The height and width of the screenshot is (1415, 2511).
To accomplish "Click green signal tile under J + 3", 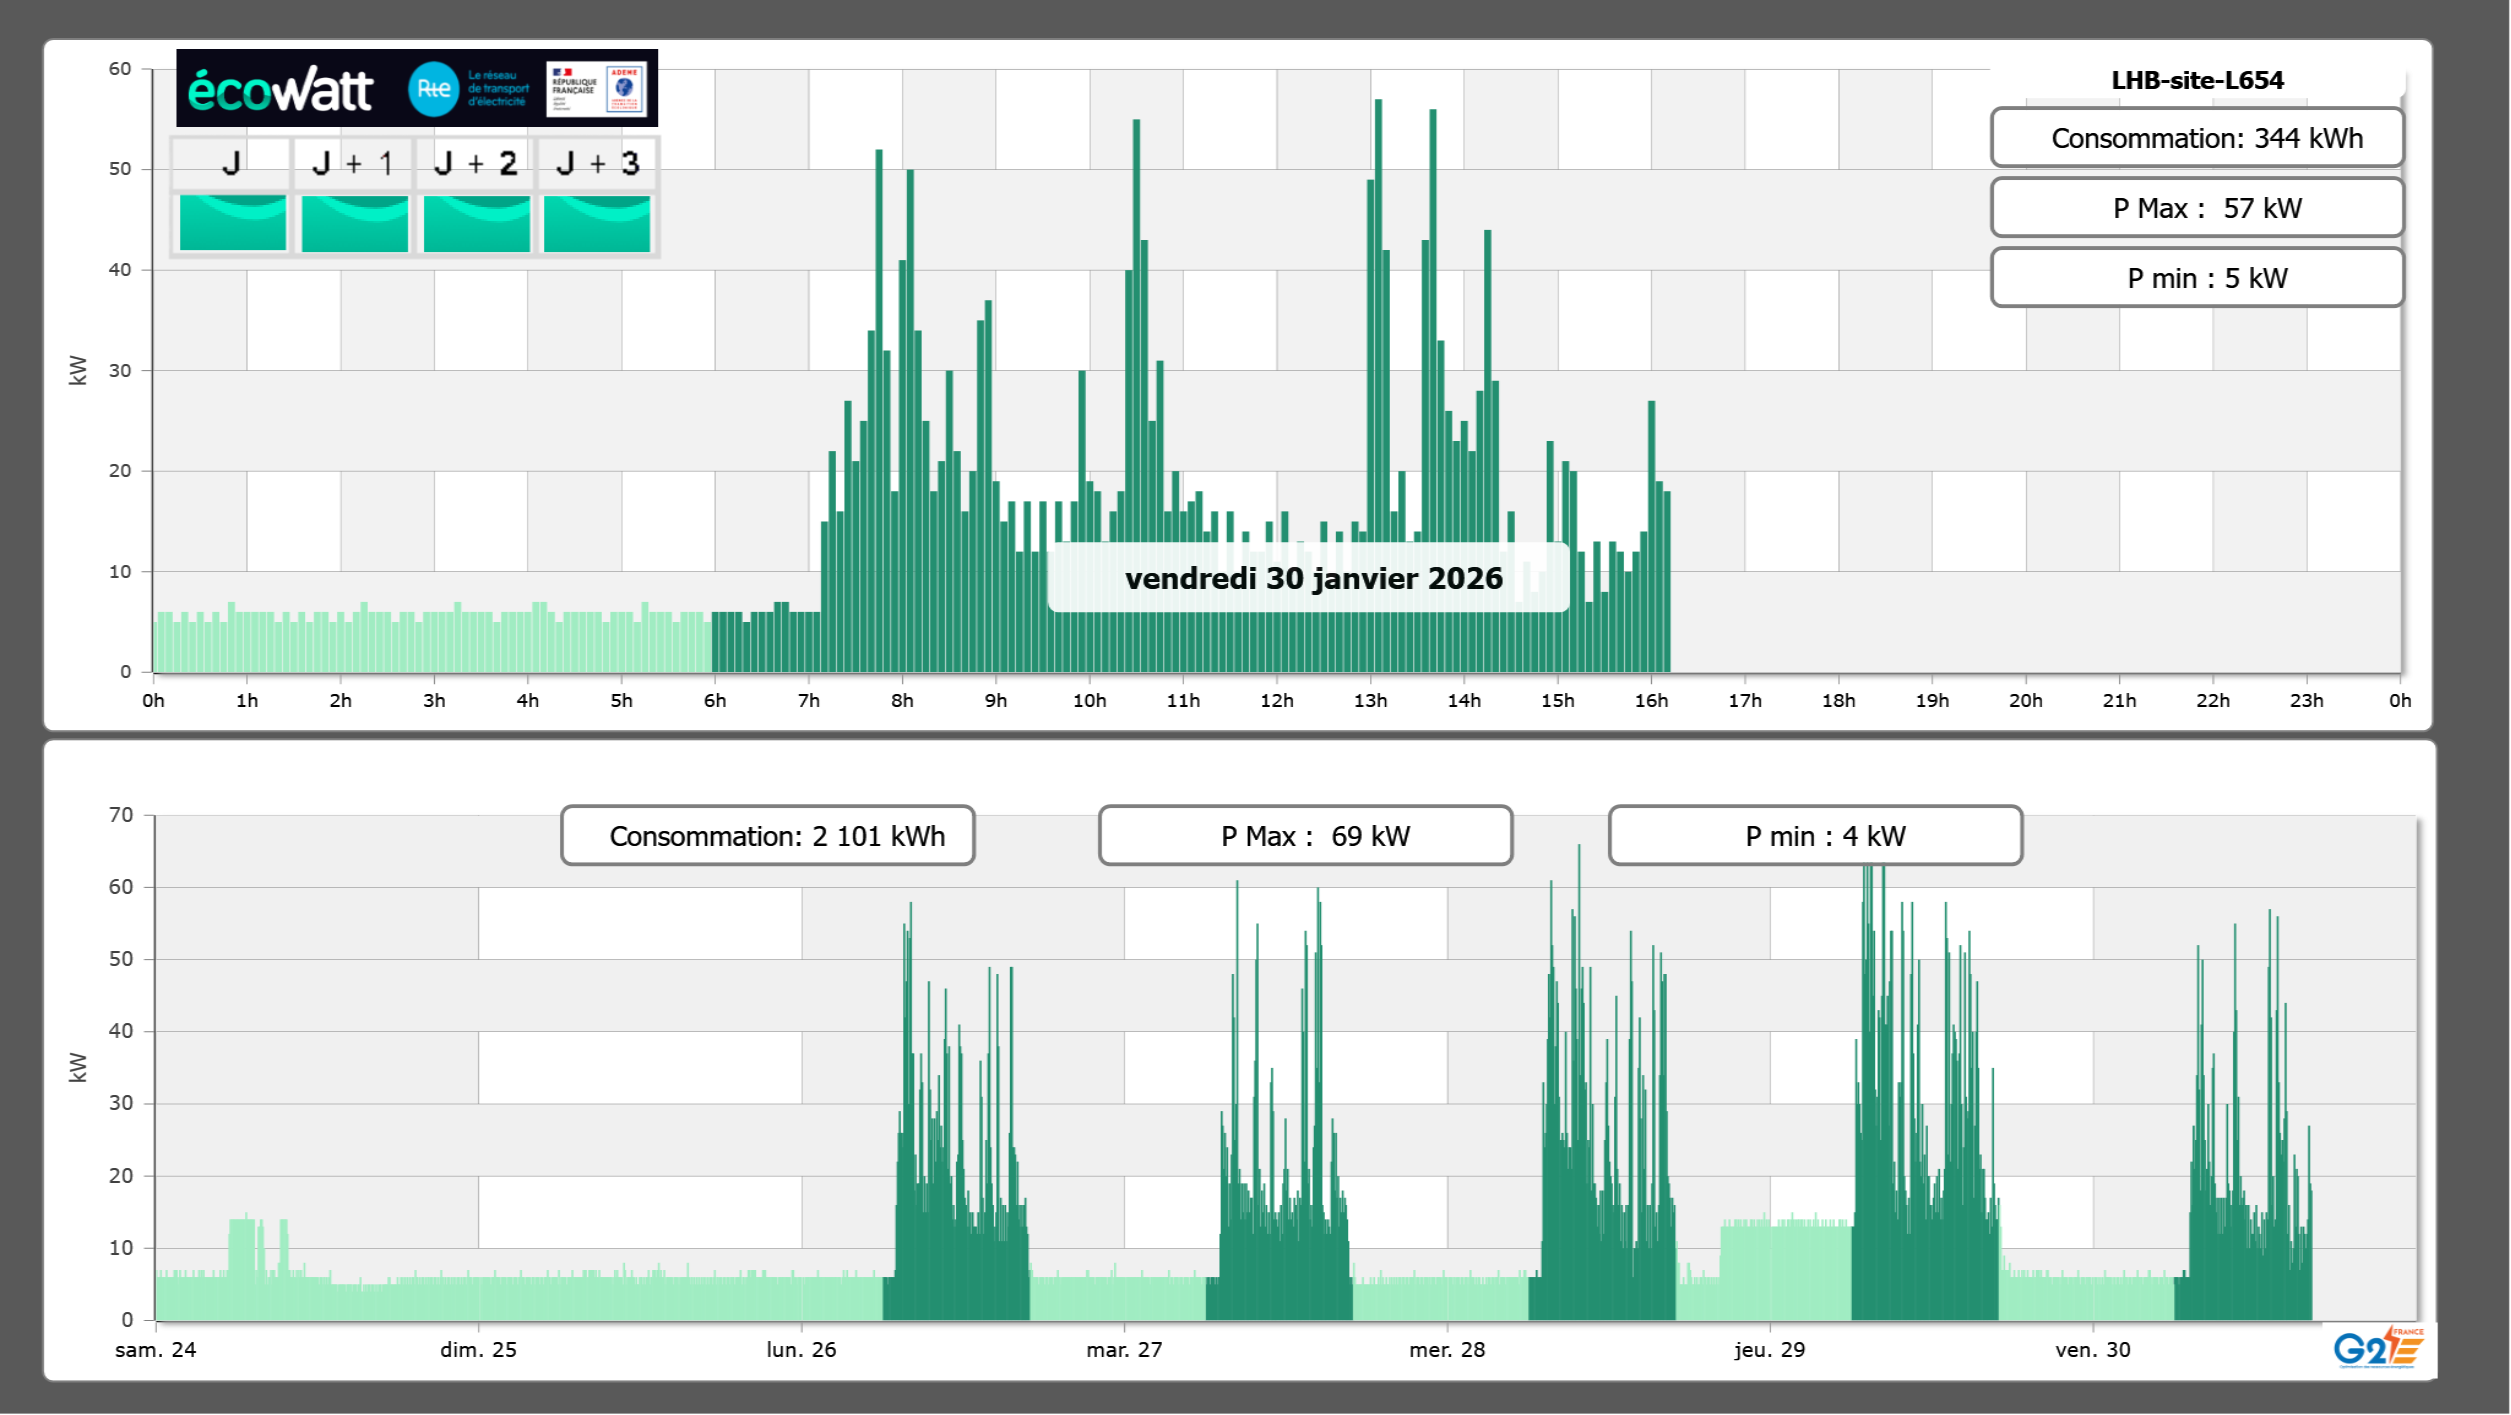I will (x=597, y=222).
